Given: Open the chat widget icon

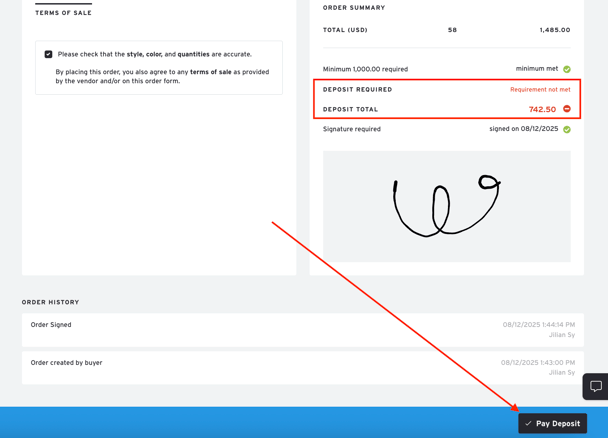Looking at the screenshot, I should tap(595, 386).
